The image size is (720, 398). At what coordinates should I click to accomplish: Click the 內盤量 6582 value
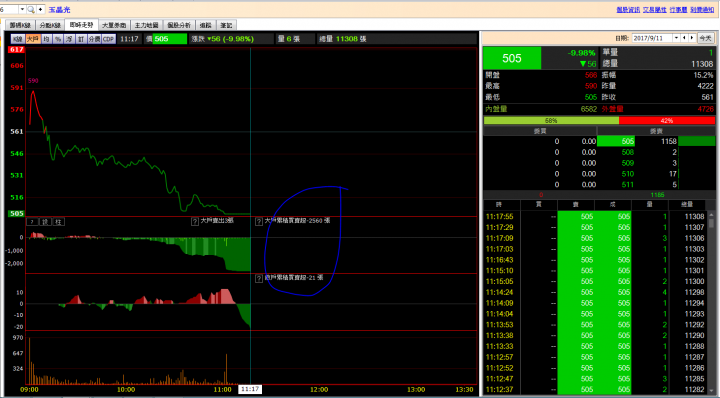[588, 109]
